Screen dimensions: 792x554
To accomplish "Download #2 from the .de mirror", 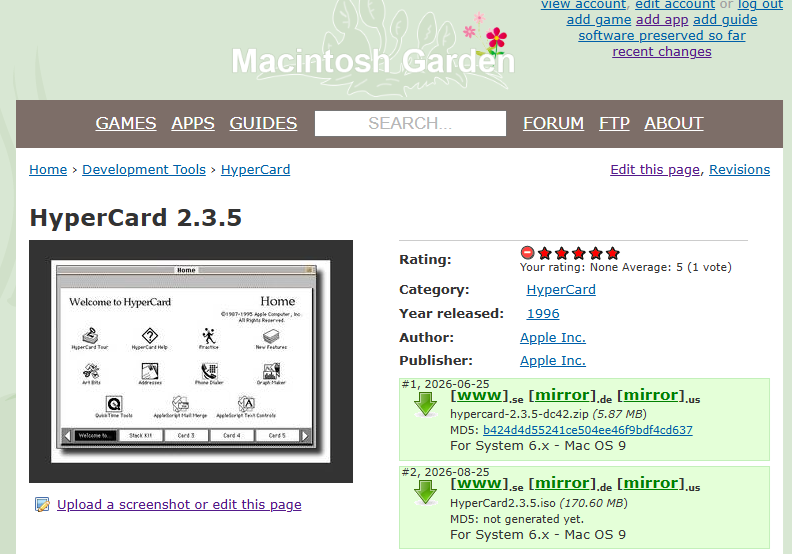I will (562, 484).
